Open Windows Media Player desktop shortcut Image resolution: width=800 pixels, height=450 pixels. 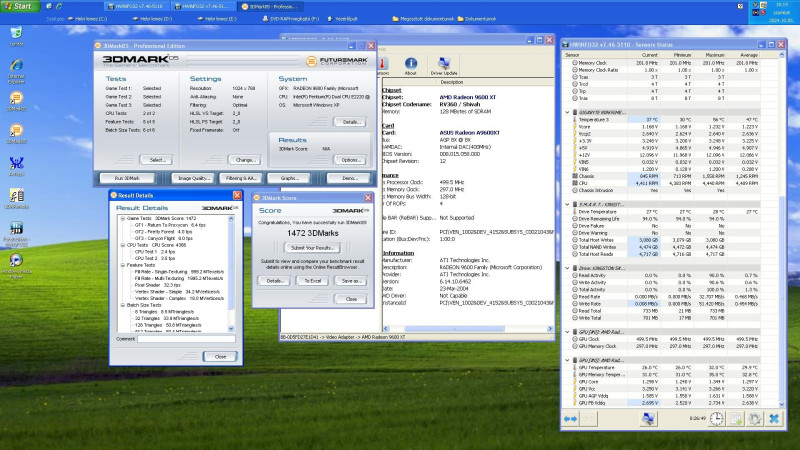click(x=16, y=265)
